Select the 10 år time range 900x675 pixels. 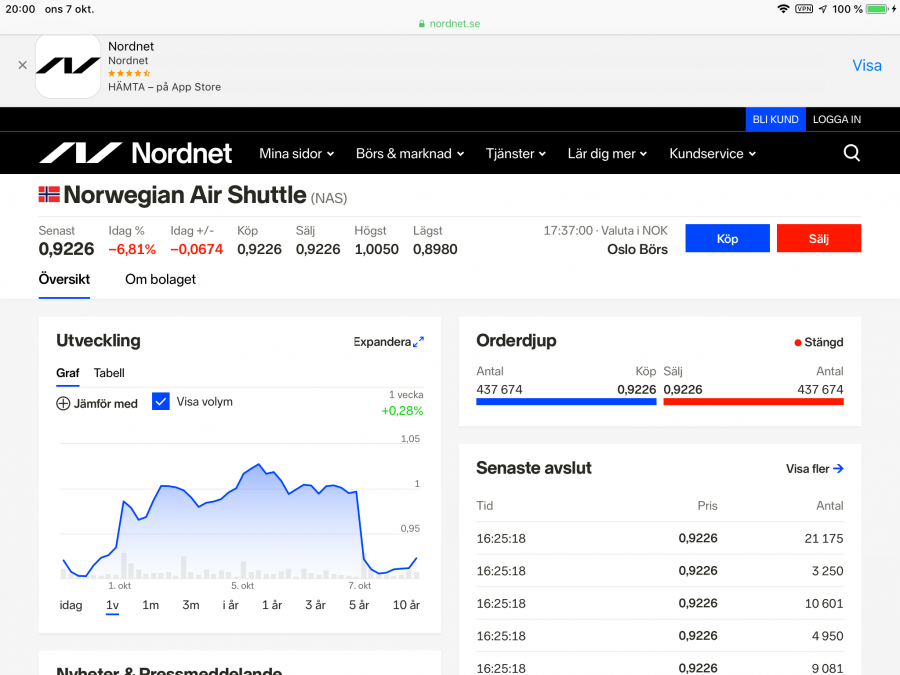click(x=406, y=605)
